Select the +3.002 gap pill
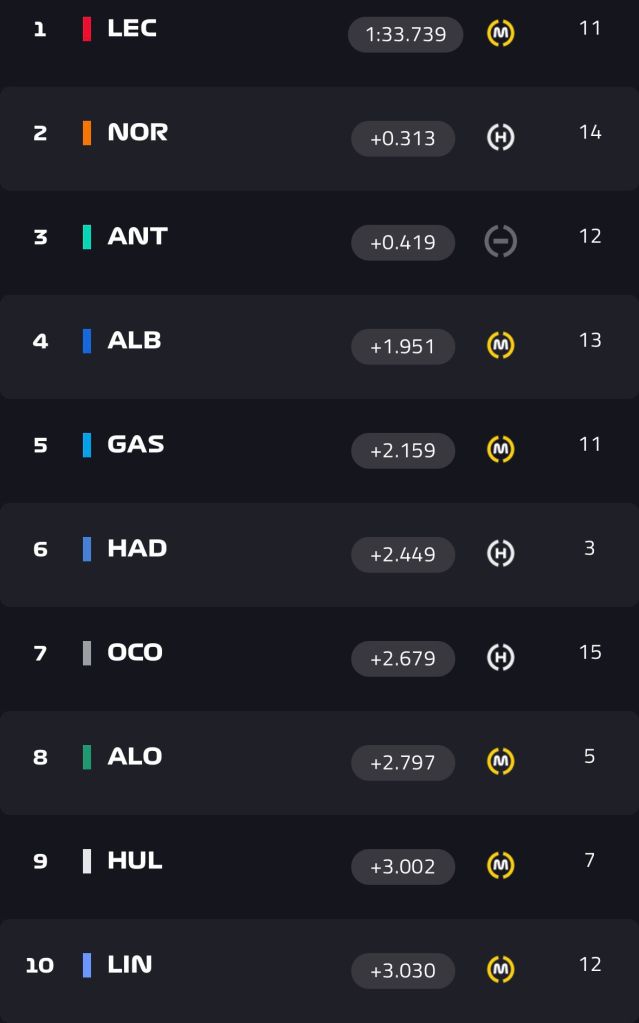 tap(403, 866)
